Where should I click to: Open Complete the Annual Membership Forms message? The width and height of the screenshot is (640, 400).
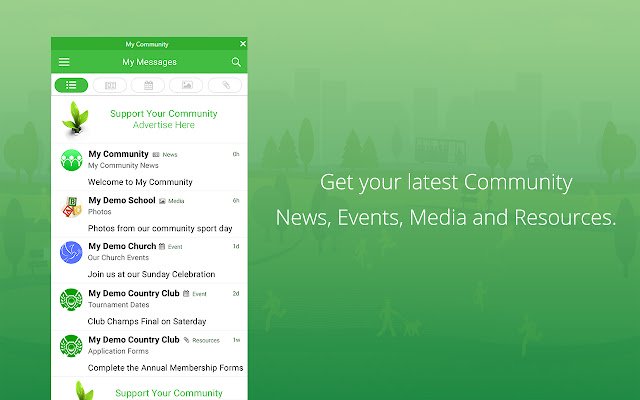point(165,368)
